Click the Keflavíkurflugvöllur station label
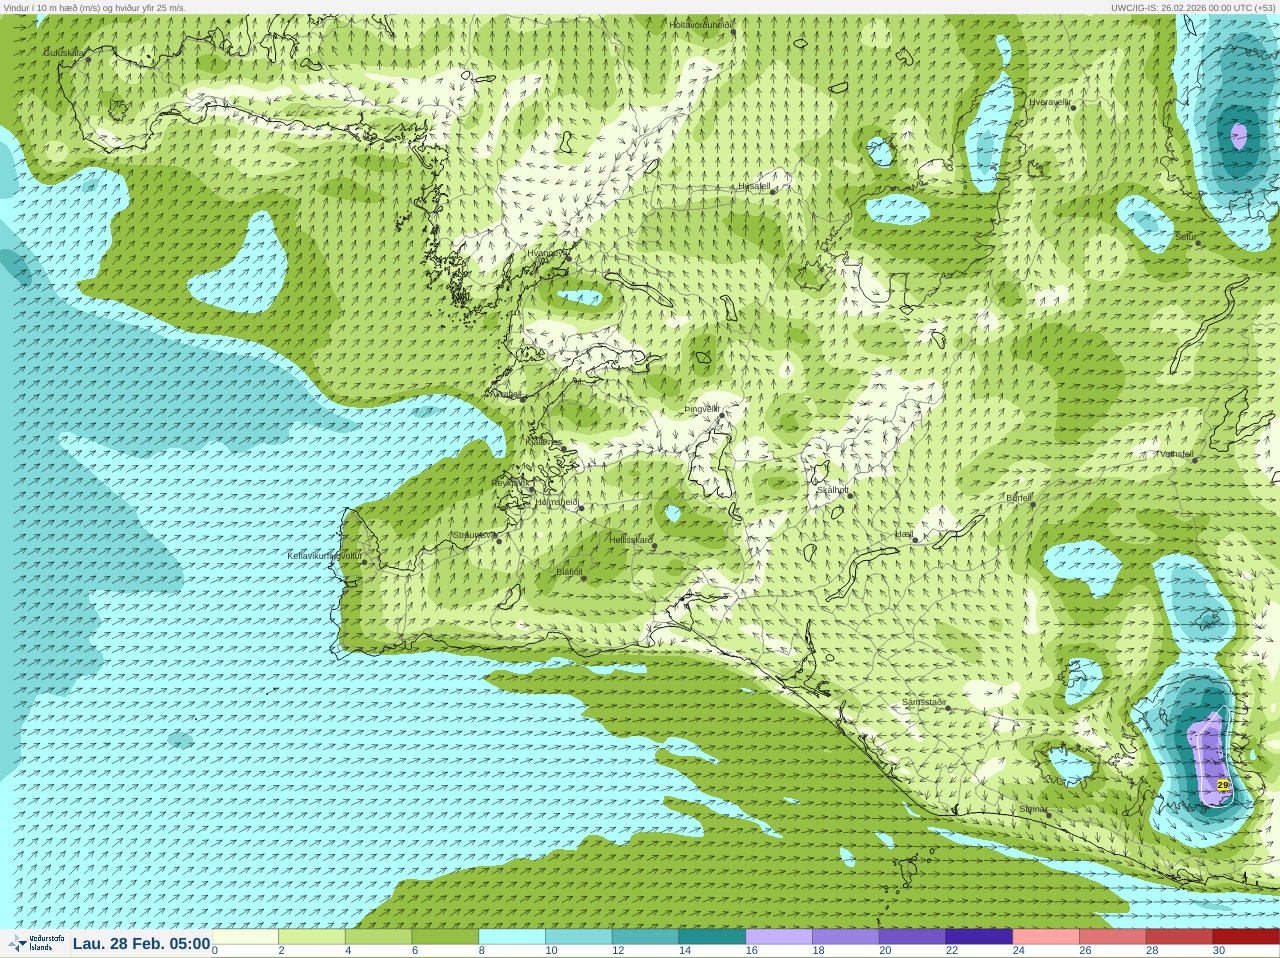 [x=325, y=556]
